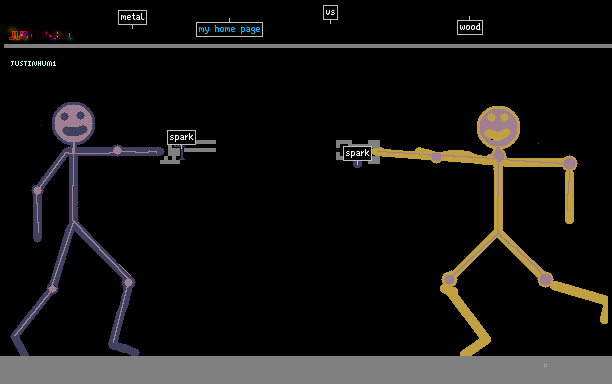Click the metal stickman's bent lower elbow joint

pos(37,190)
